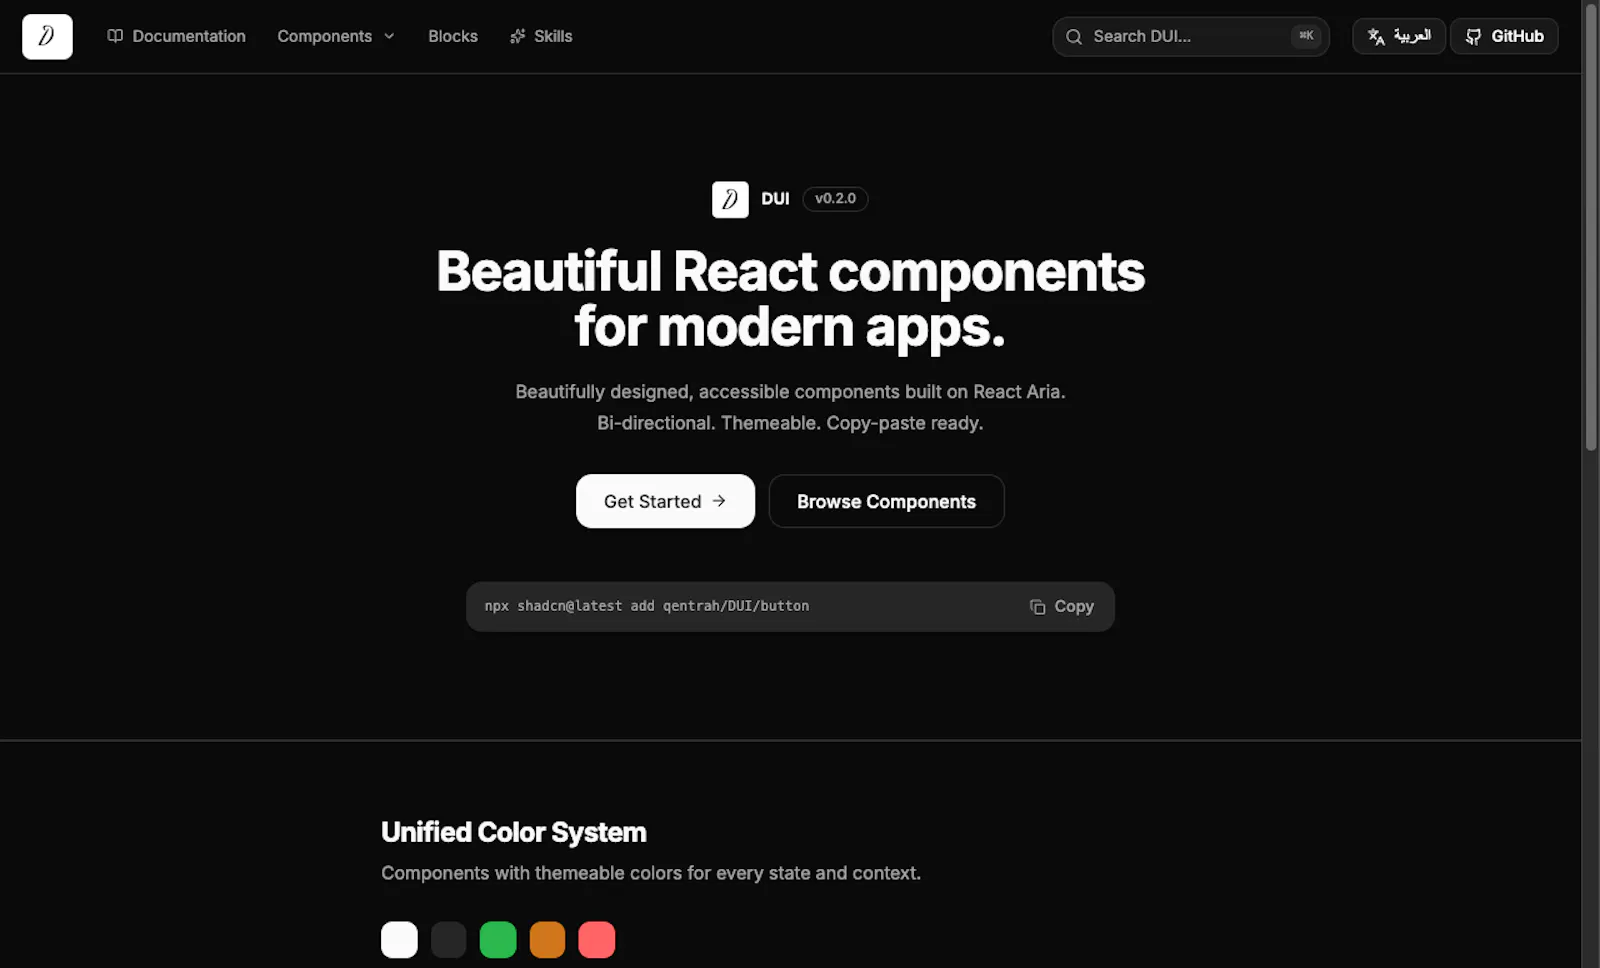This screenshot has width=1600, height=968.
Task: Click the vertical page scrollbar
Action: tap(1591, 226)
